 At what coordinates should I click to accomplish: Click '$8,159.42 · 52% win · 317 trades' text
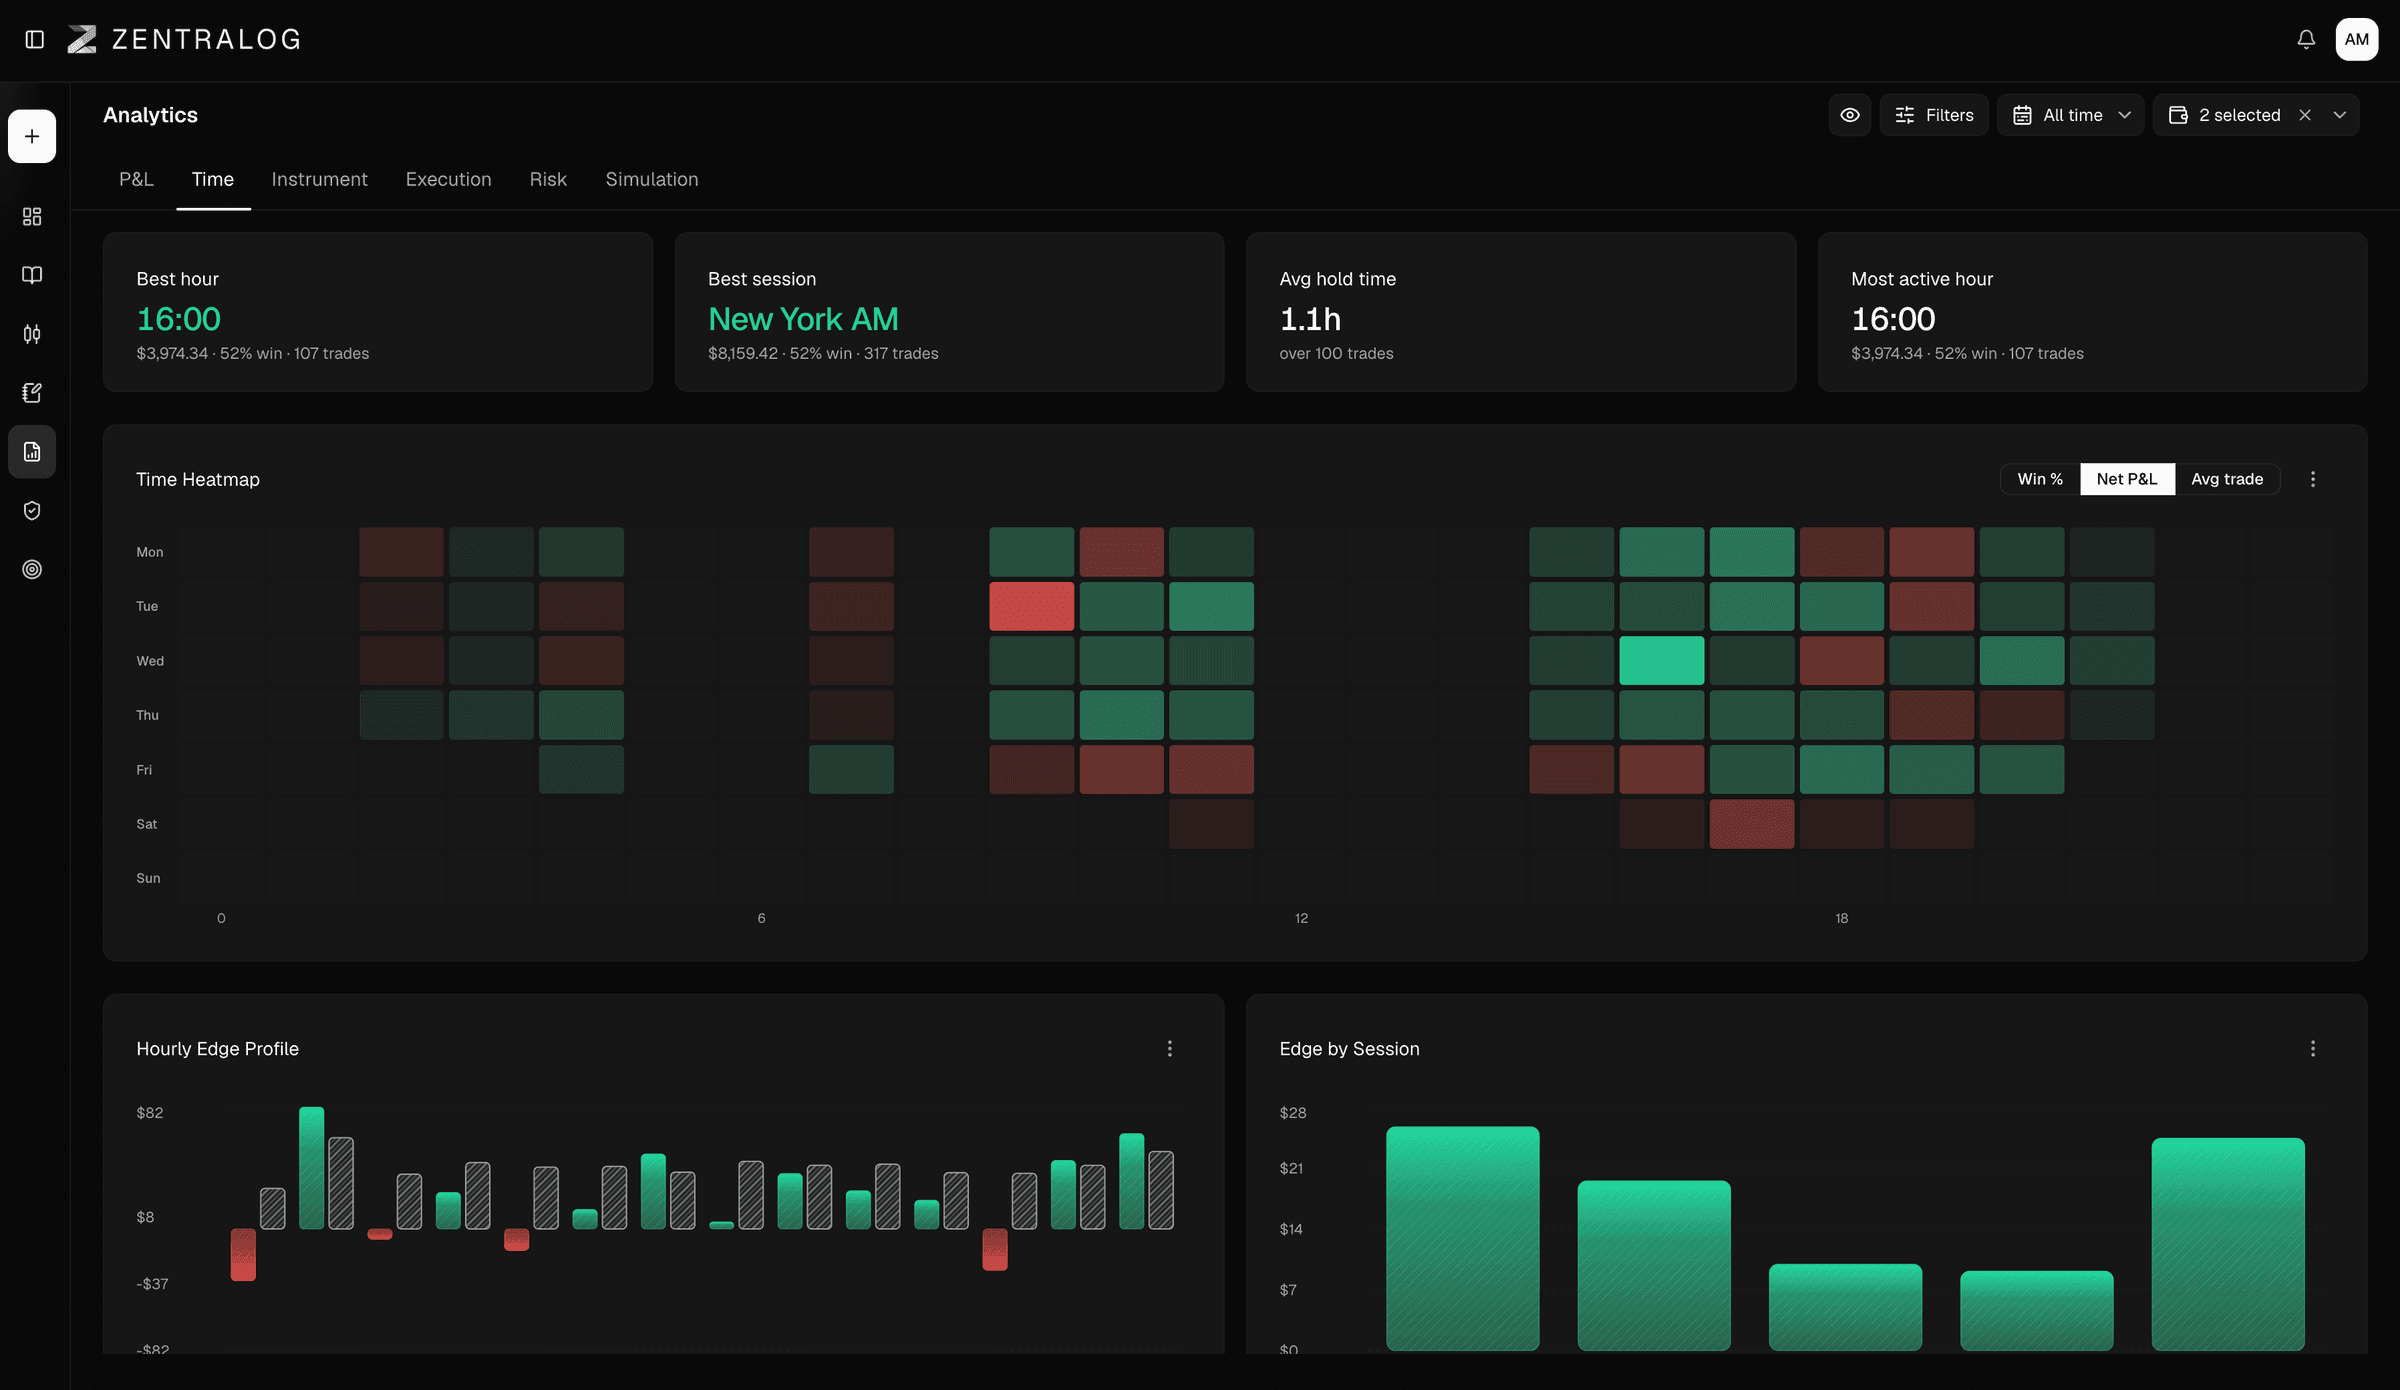point(823,353)
